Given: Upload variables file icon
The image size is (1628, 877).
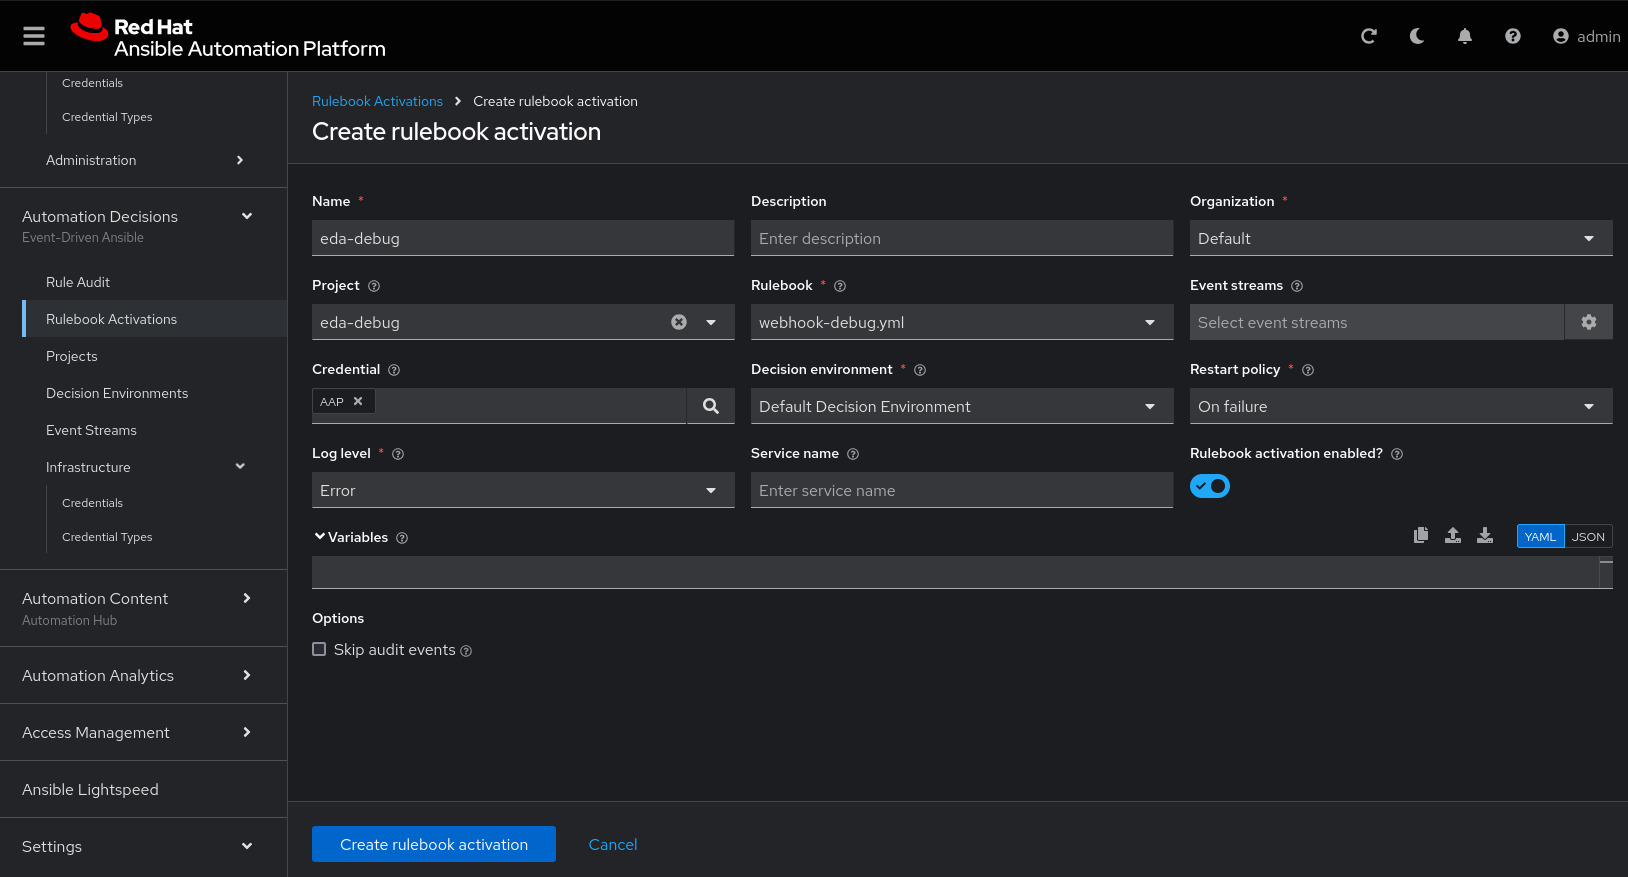Looking at the screenshot, I should 1453,535.
